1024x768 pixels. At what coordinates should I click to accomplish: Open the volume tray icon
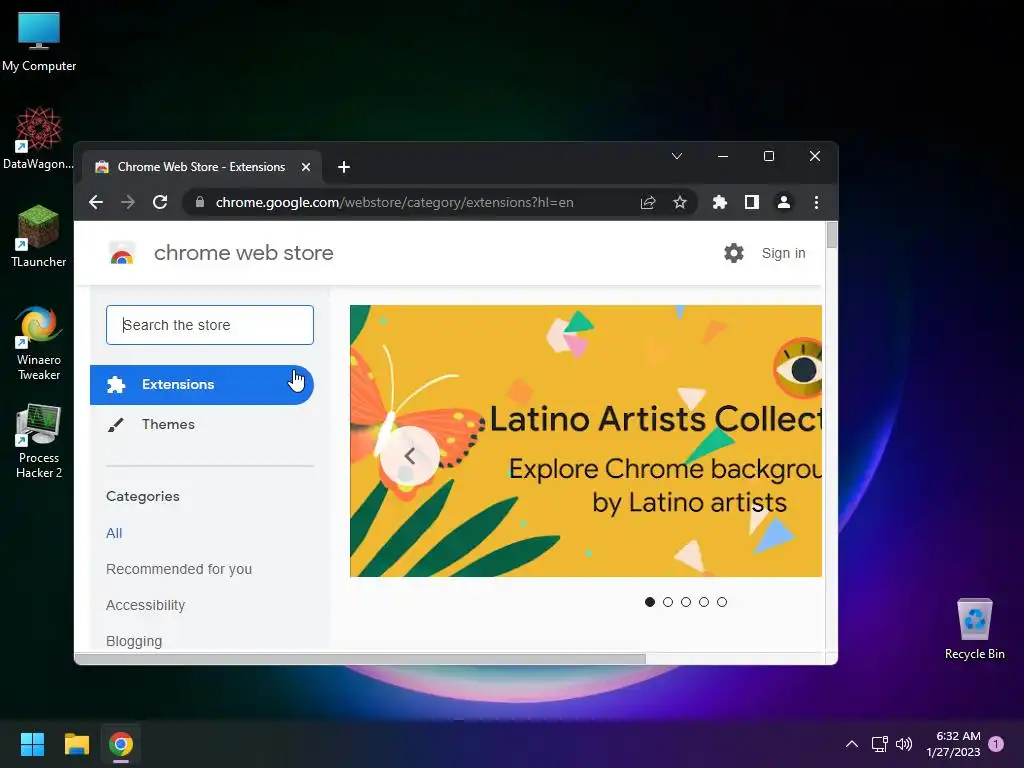point(904,744)
